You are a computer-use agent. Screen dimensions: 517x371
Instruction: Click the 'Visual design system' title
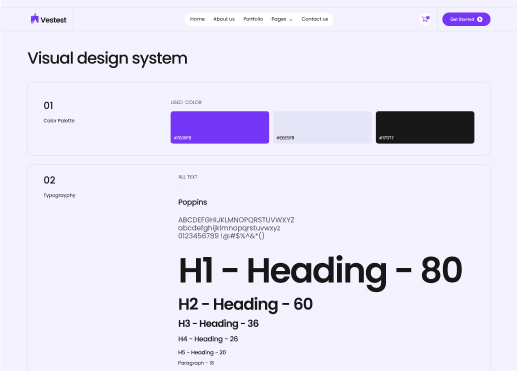click(107, 58)
